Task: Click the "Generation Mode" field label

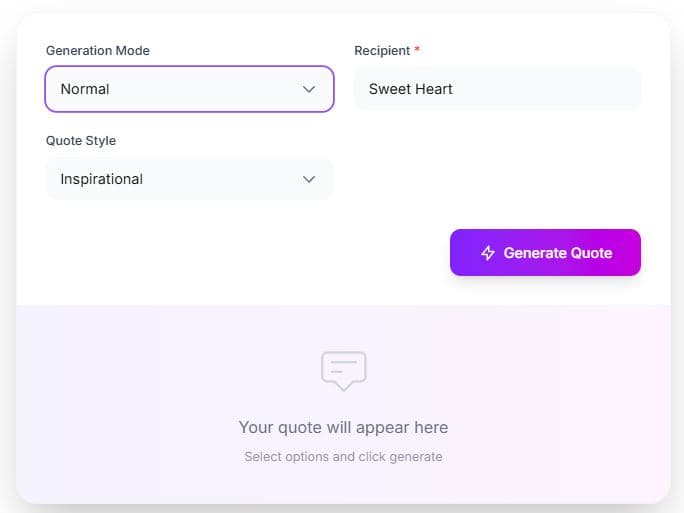Action: click(x=98, y=51)
